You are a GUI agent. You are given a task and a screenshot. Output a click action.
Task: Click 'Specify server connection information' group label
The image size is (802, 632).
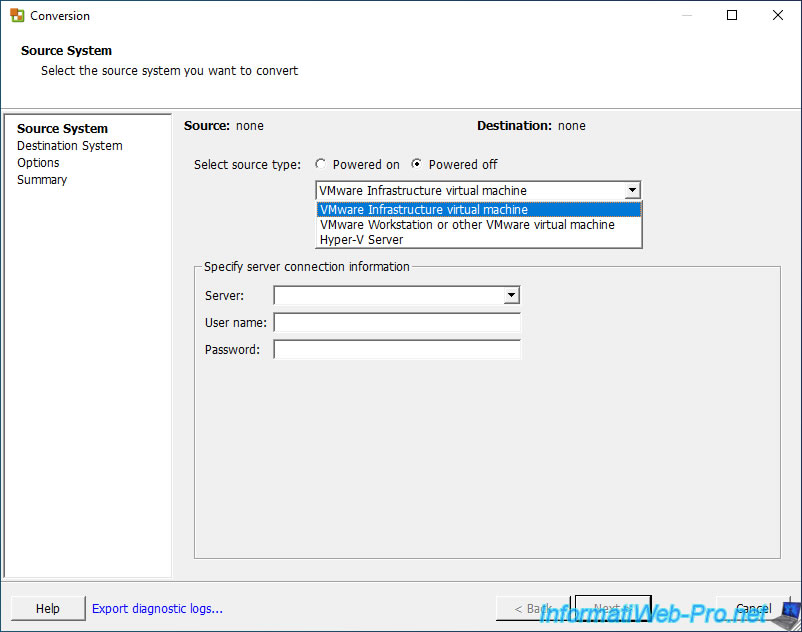(x=306, y=266)
